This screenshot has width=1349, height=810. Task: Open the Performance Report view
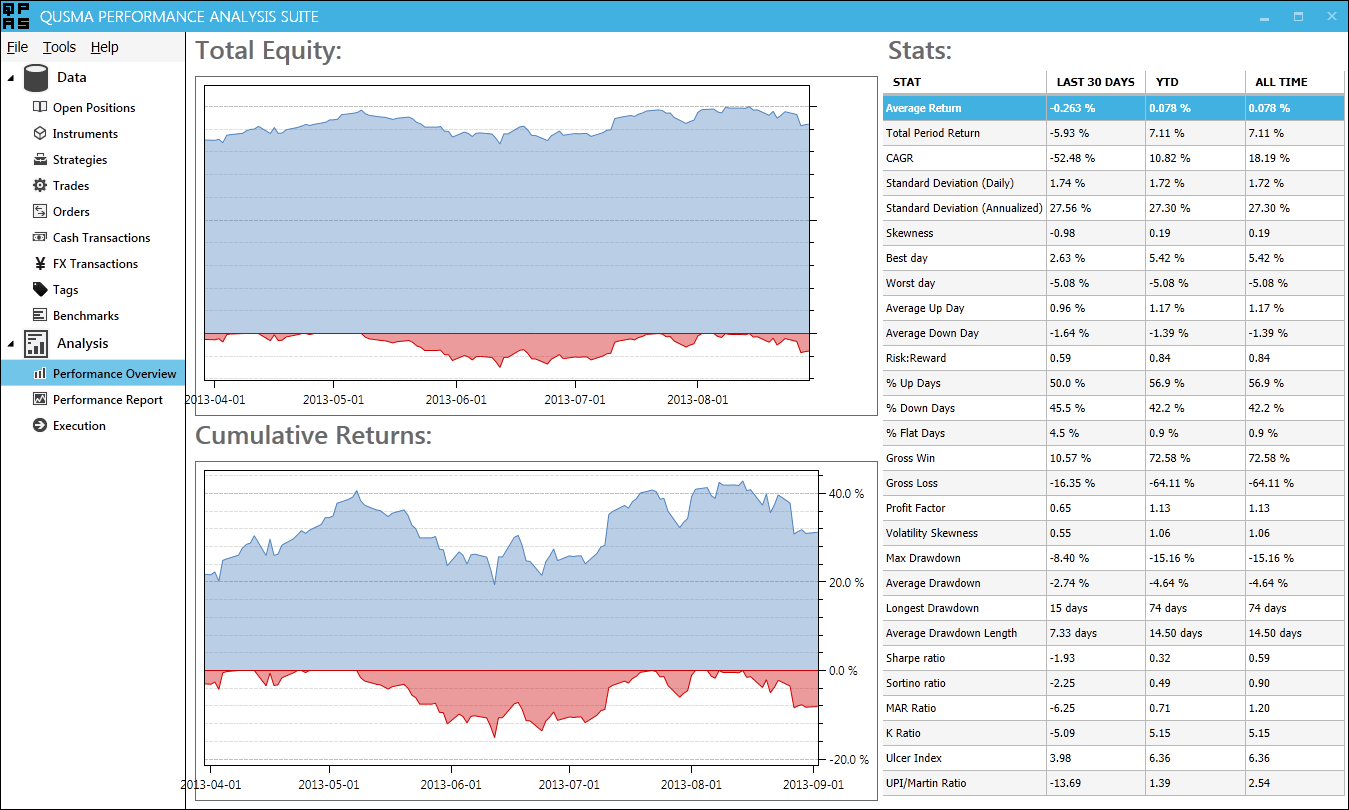pos(107,399)
